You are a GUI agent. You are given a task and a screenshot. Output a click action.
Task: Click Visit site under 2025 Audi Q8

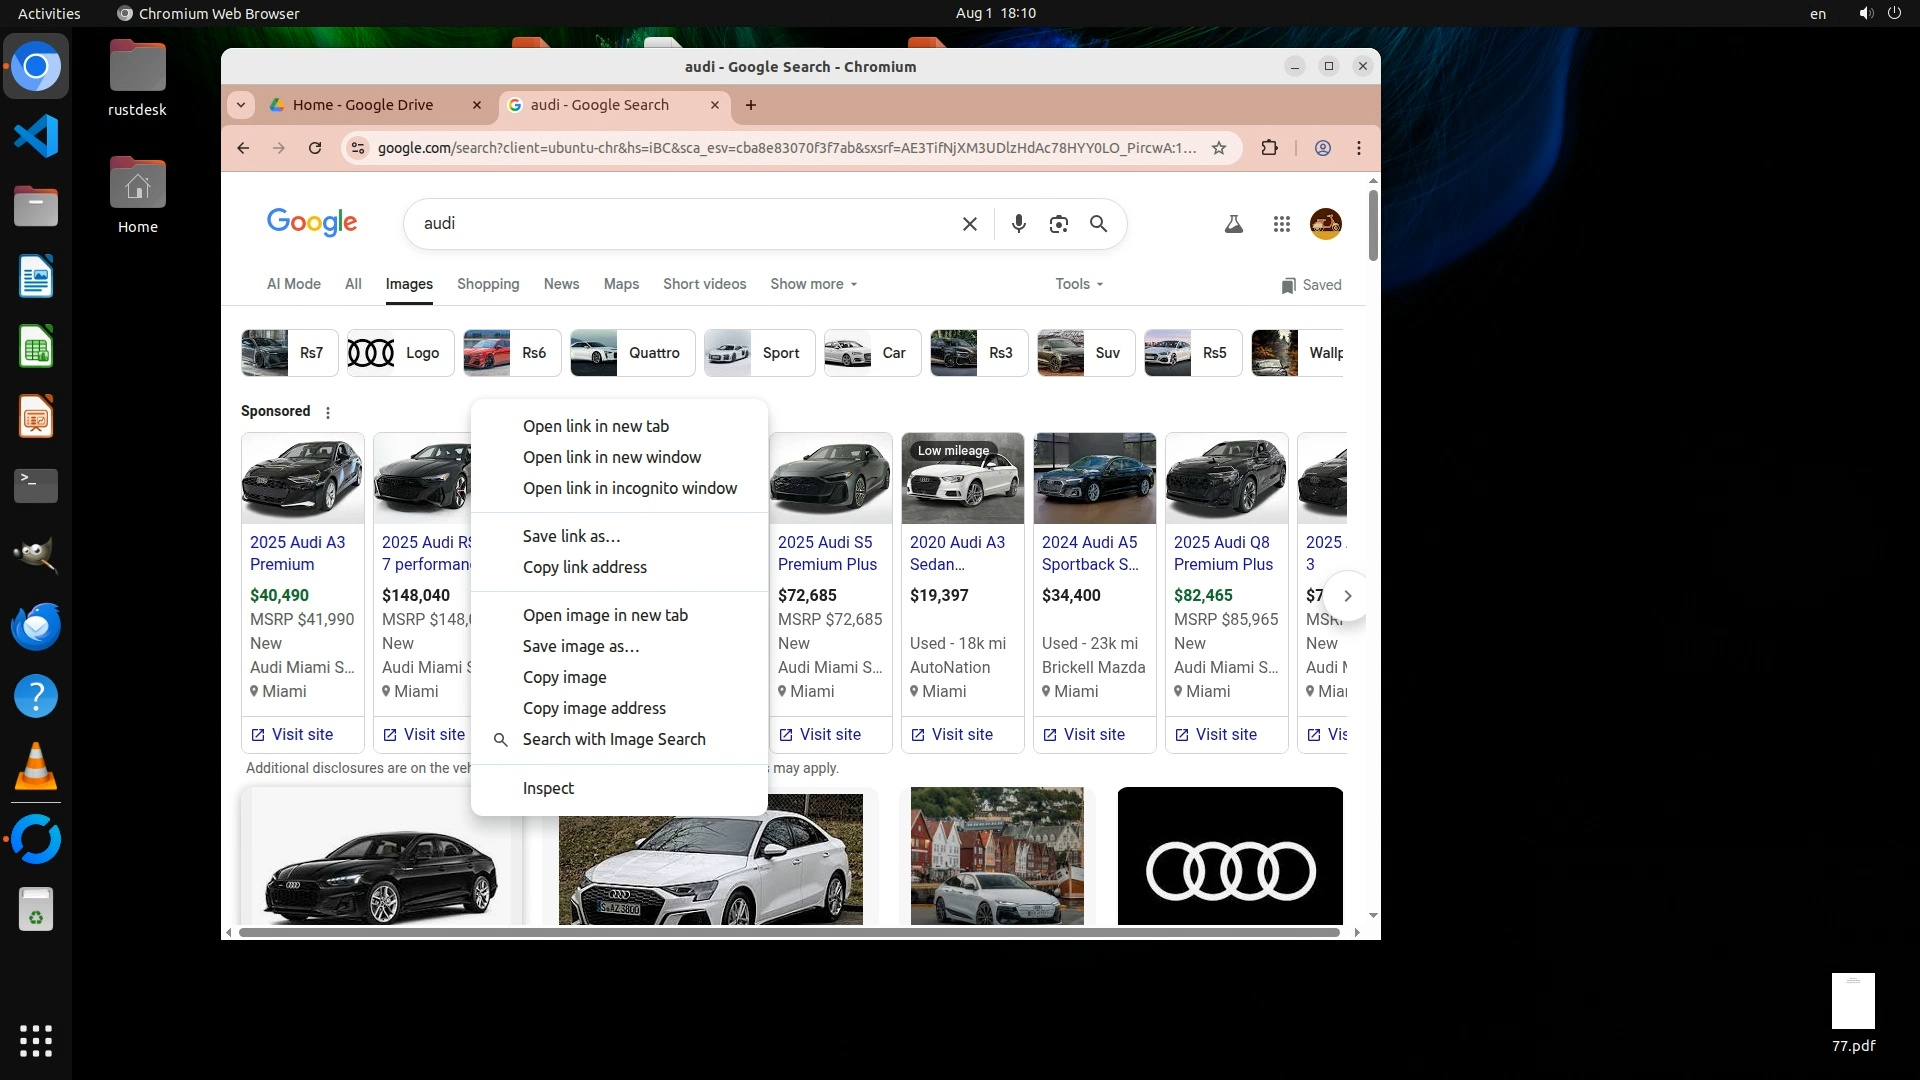1225,734
